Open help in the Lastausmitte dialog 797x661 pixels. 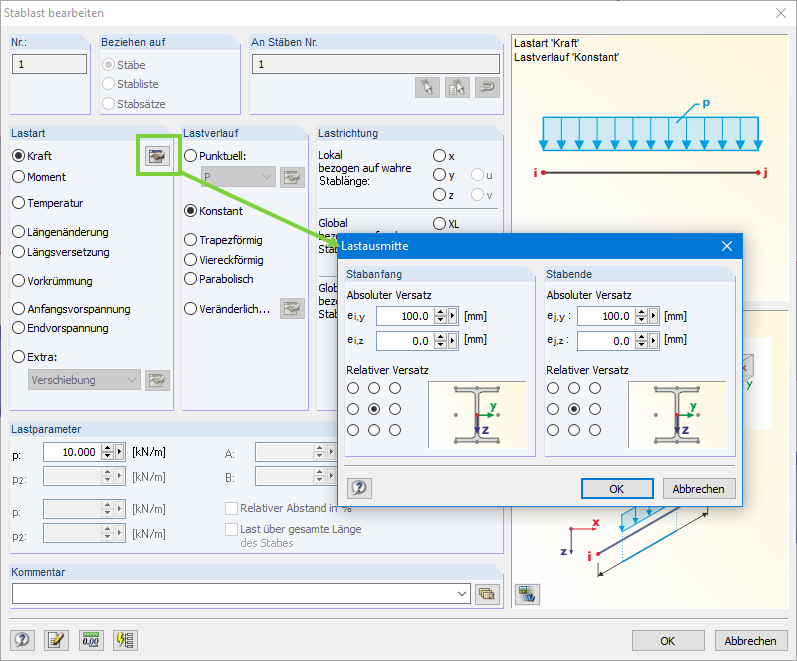359,488
